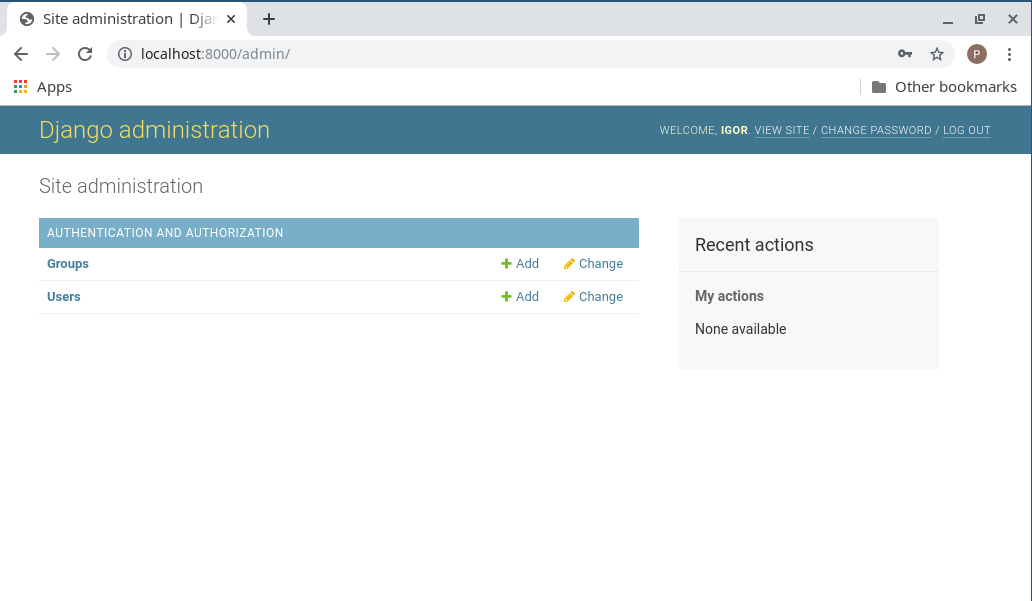Click the browser forward arrow
The width and height of the screenshot is (1032, 601).
click(x=53, y=54)
